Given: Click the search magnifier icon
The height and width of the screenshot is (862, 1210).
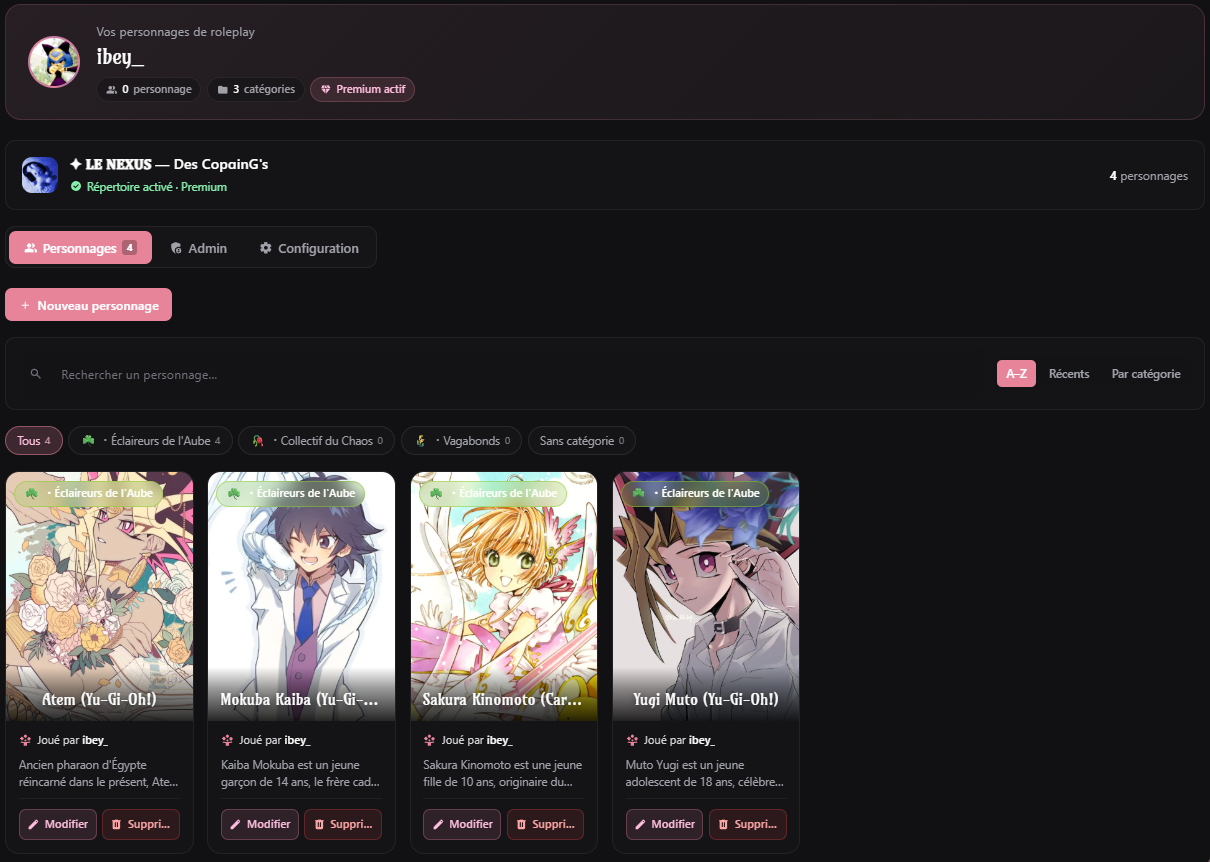Looking at the screenshot, I should 36,374.
